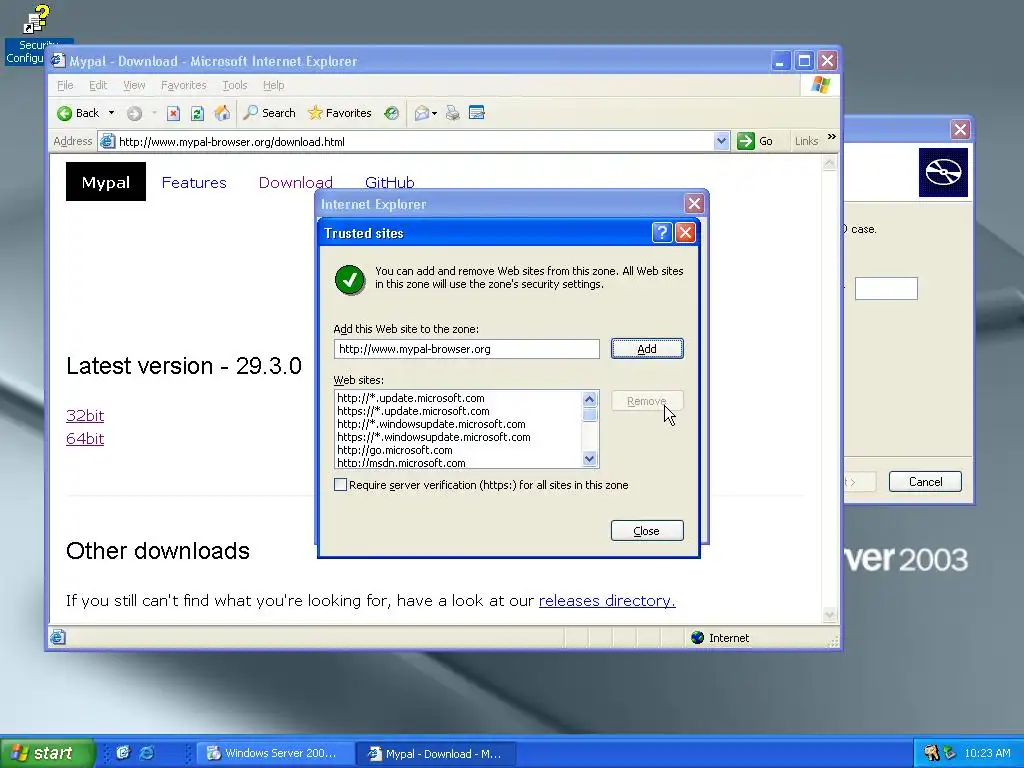Switch to Windows Server 200... taskbar button
Screen dimensions: 1024x768
coord(276,753)
